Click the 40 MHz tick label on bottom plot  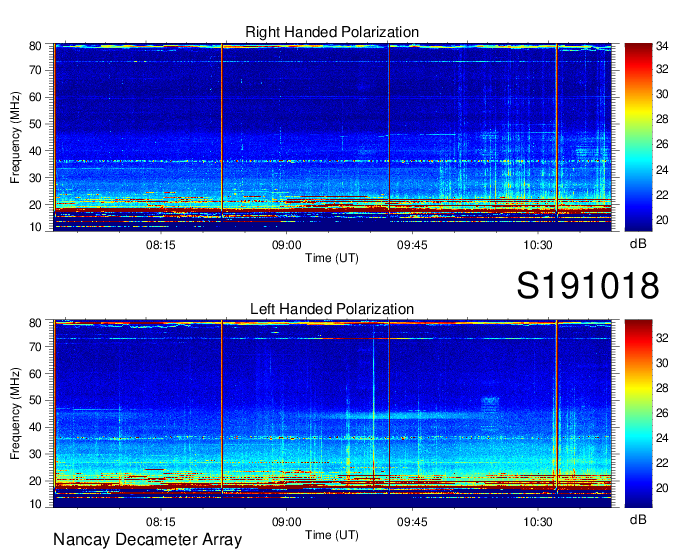(35, 427)
